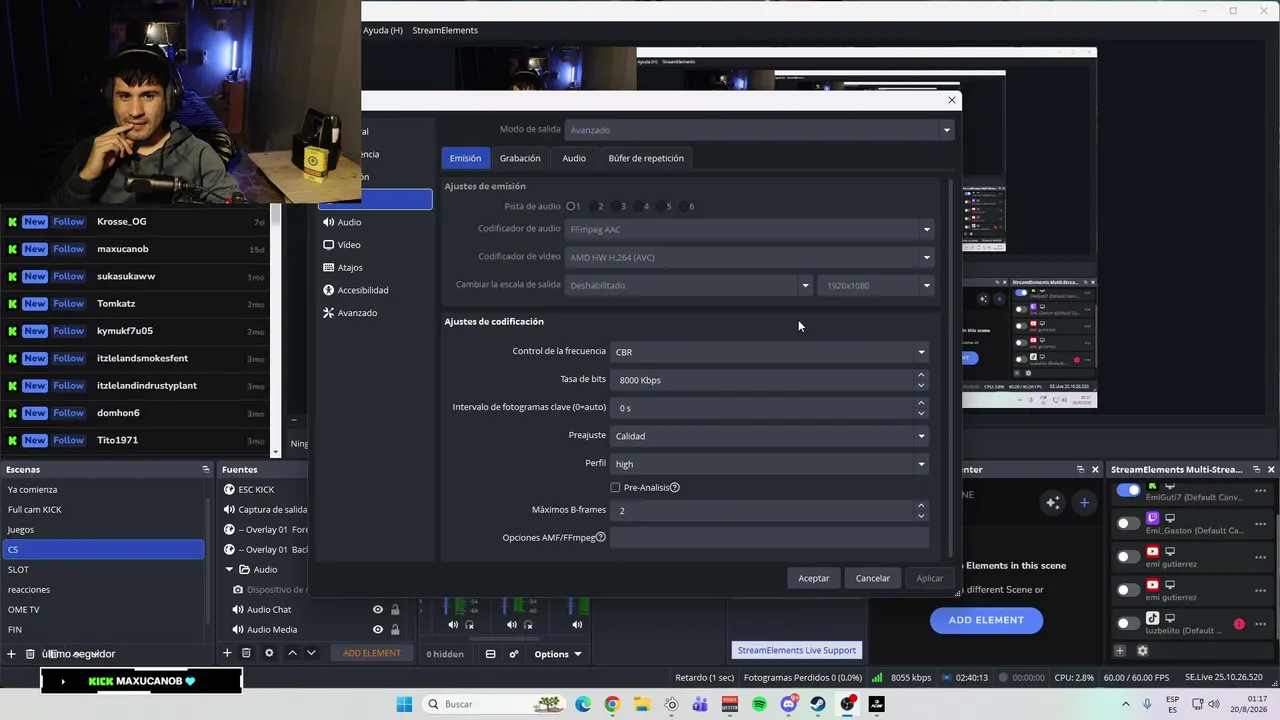Open Codificador de audio FFmpeg AAC dropdown
1280x720 pixels.
click(x=750, y=229)
